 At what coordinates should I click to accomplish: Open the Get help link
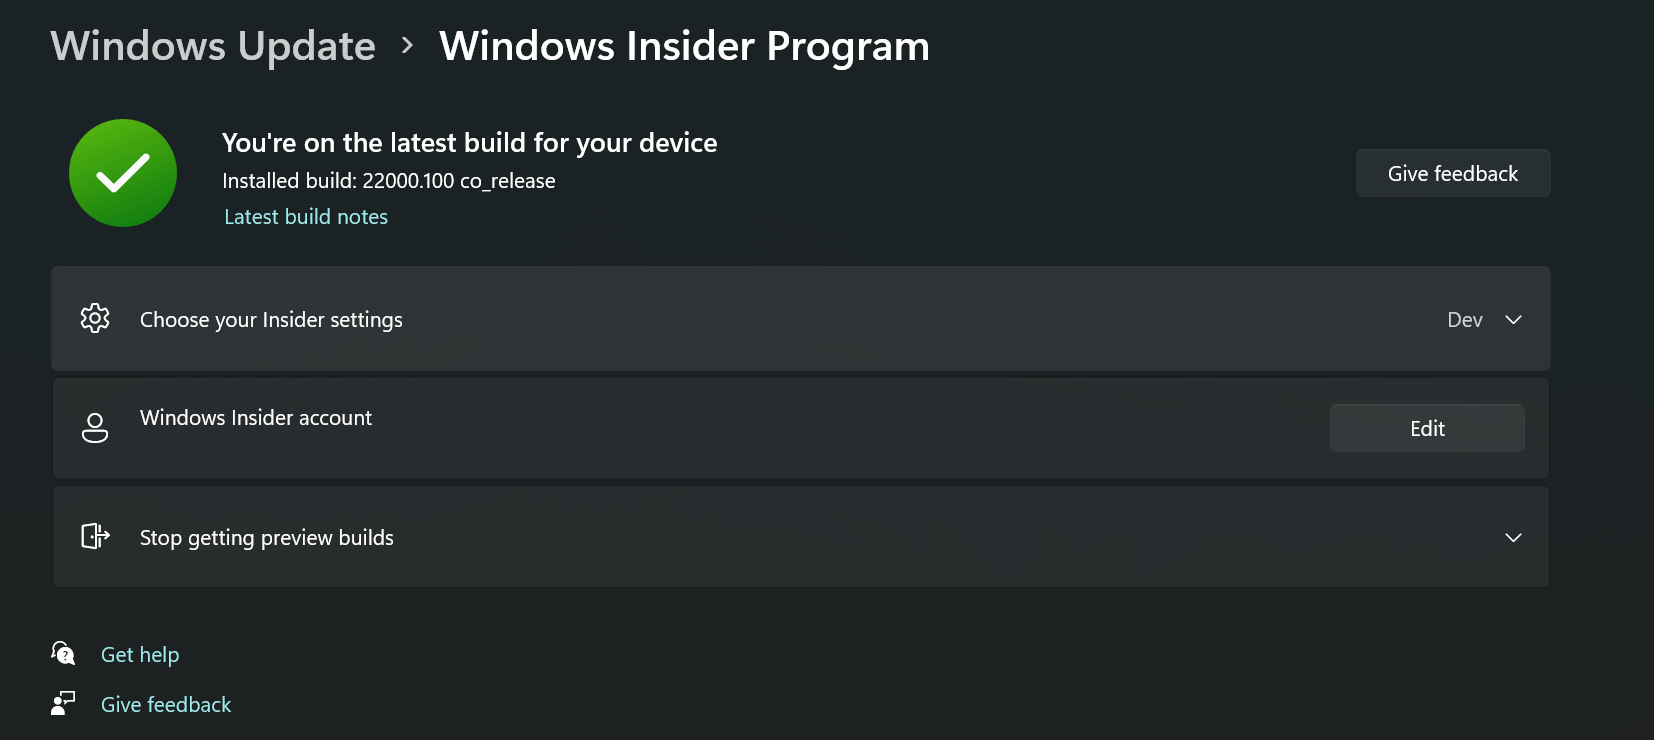pyautogui.click(x=140, y=655)
